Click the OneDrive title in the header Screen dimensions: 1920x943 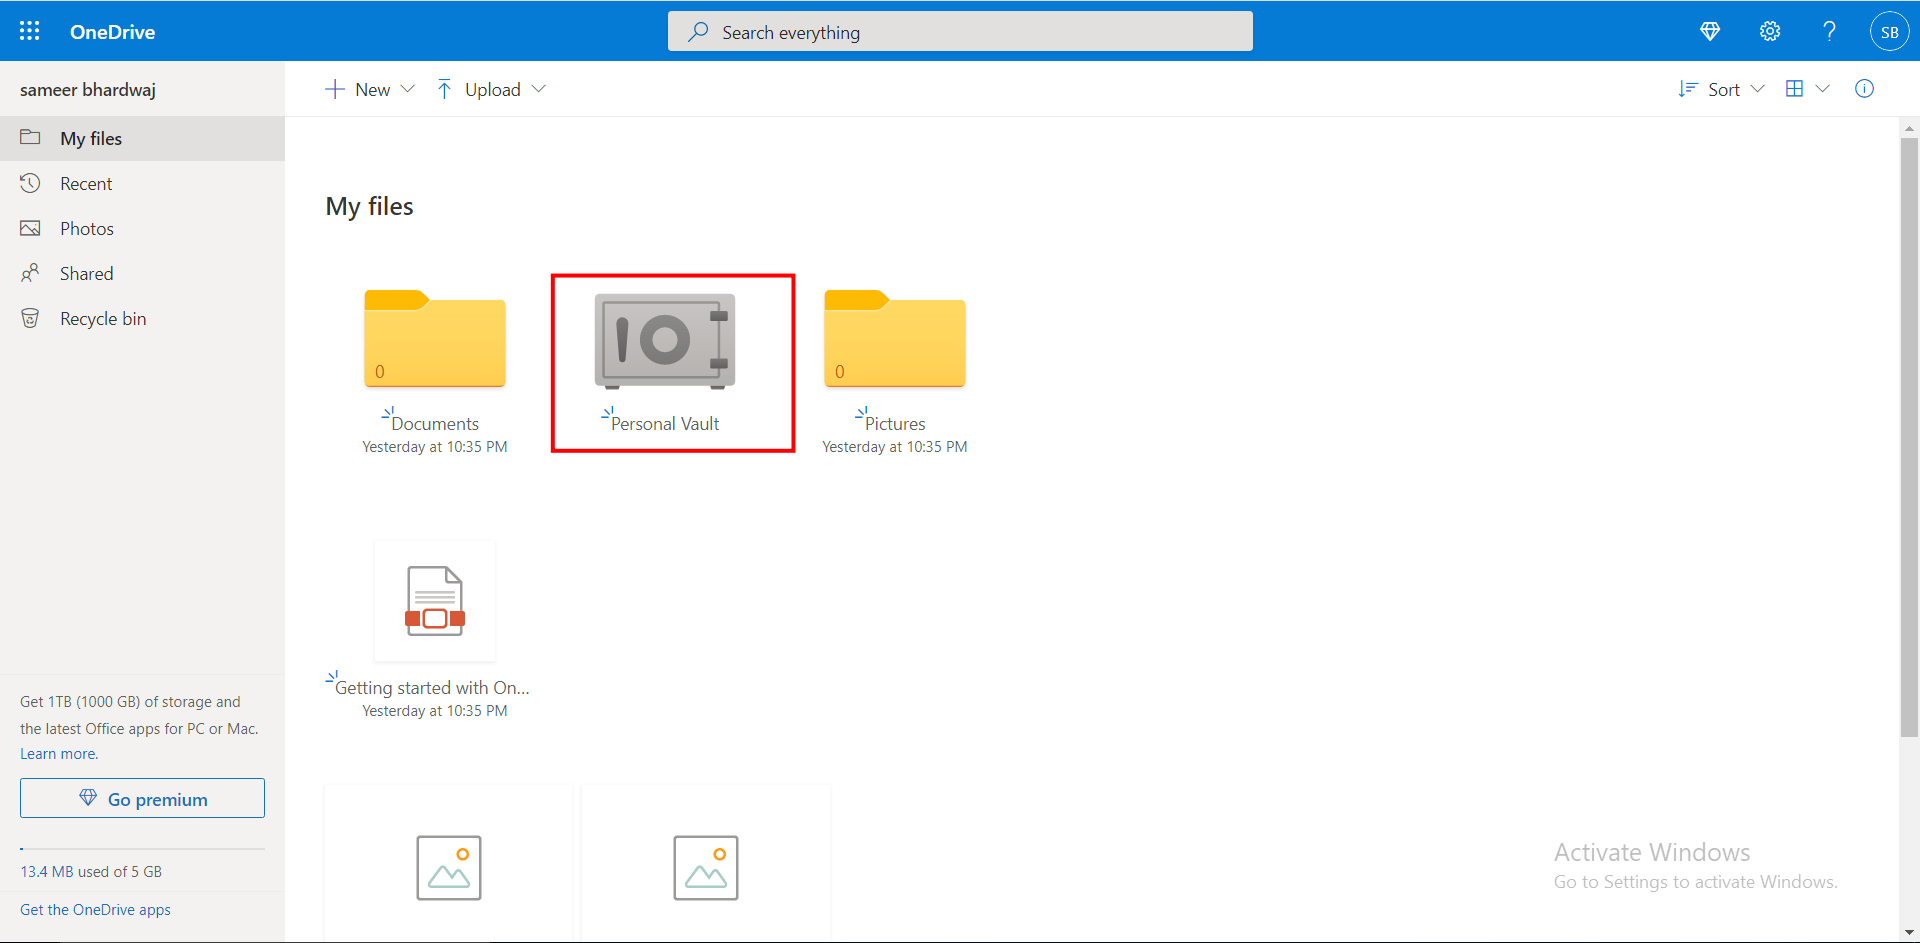point(112,32)
